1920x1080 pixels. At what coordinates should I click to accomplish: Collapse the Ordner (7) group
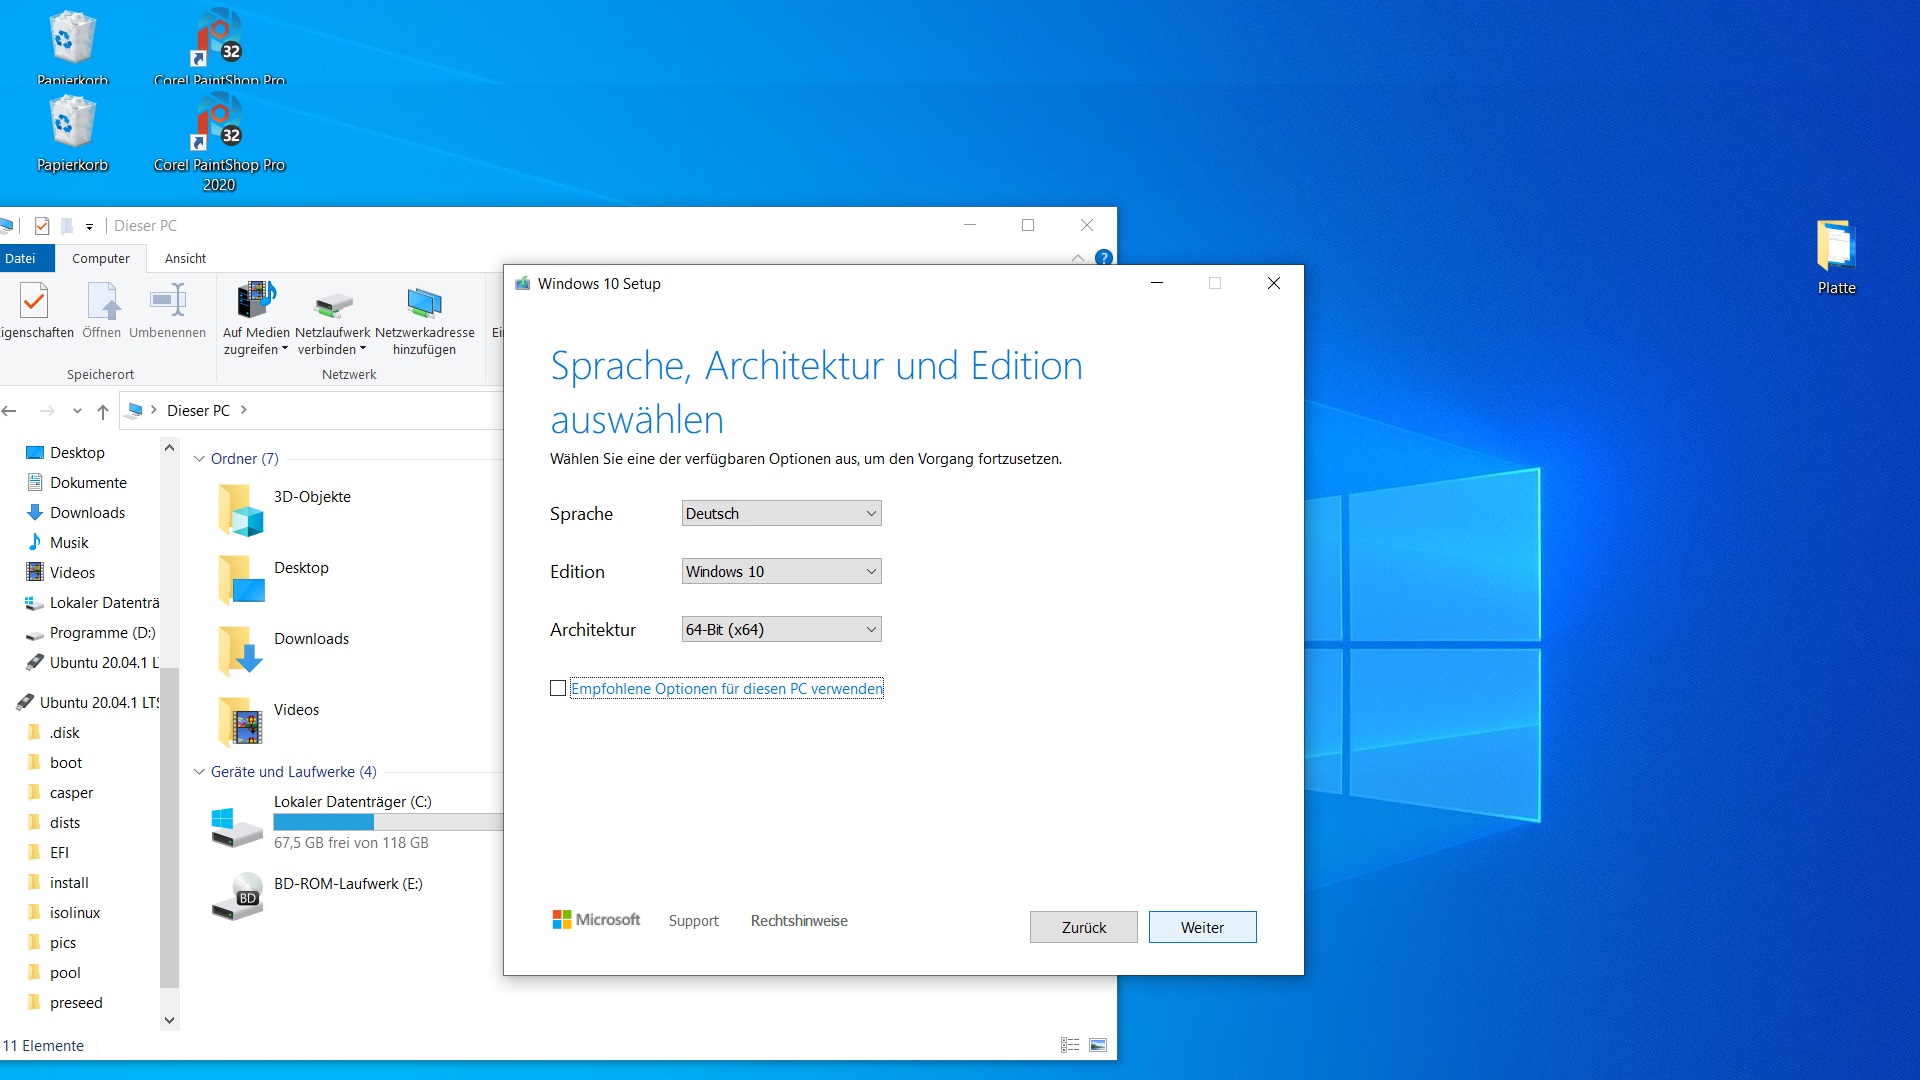199,459
